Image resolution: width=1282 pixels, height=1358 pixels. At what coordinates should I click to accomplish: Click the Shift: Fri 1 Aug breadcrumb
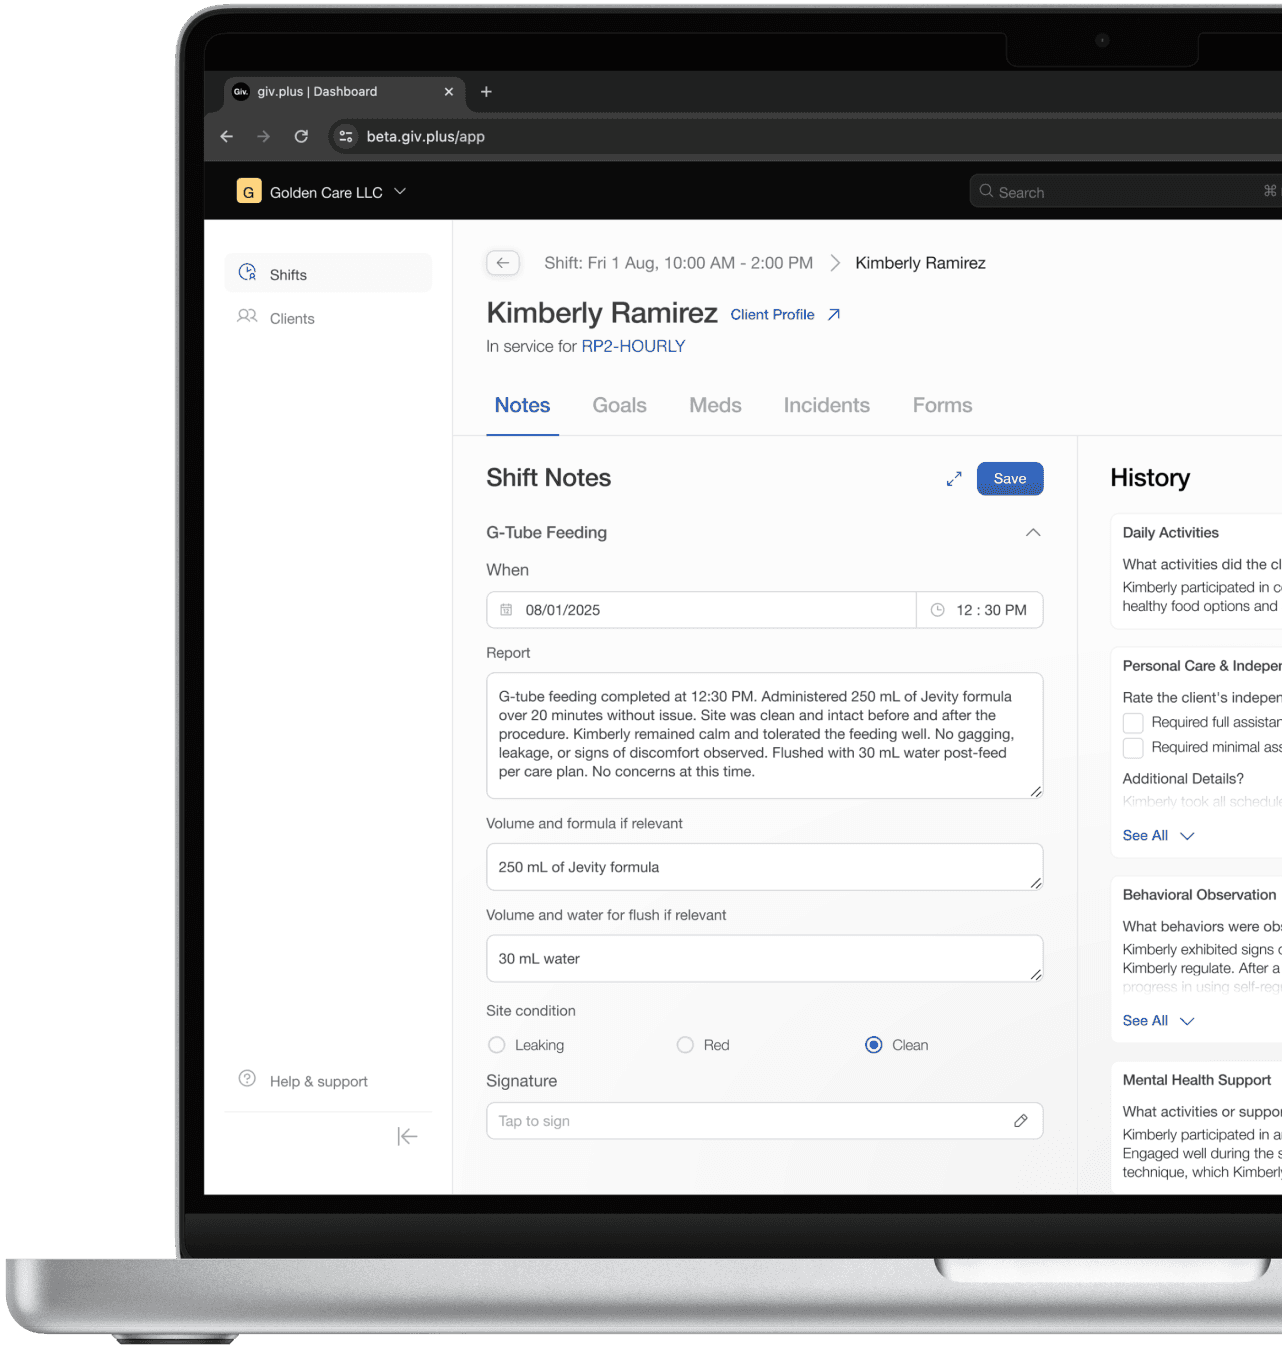tap(678, 263)
